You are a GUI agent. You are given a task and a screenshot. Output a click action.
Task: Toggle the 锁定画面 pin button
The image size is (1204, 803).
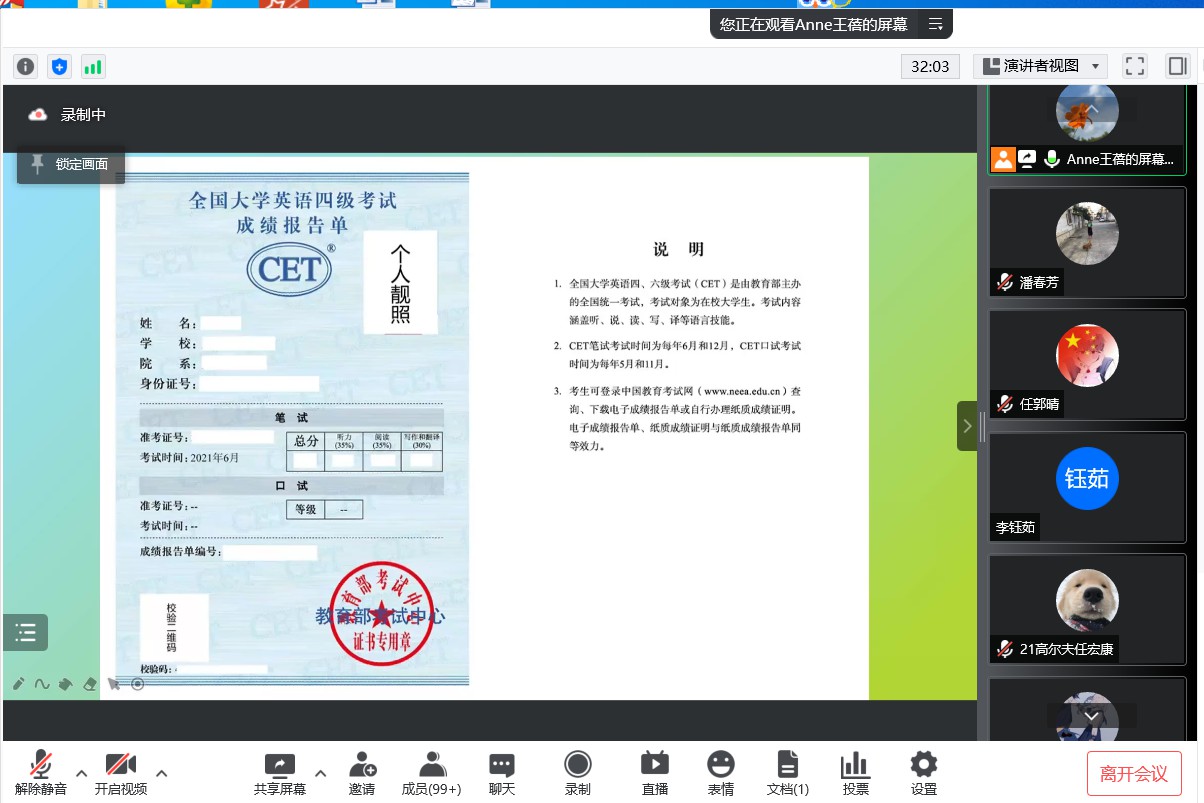tap(70, 165)
